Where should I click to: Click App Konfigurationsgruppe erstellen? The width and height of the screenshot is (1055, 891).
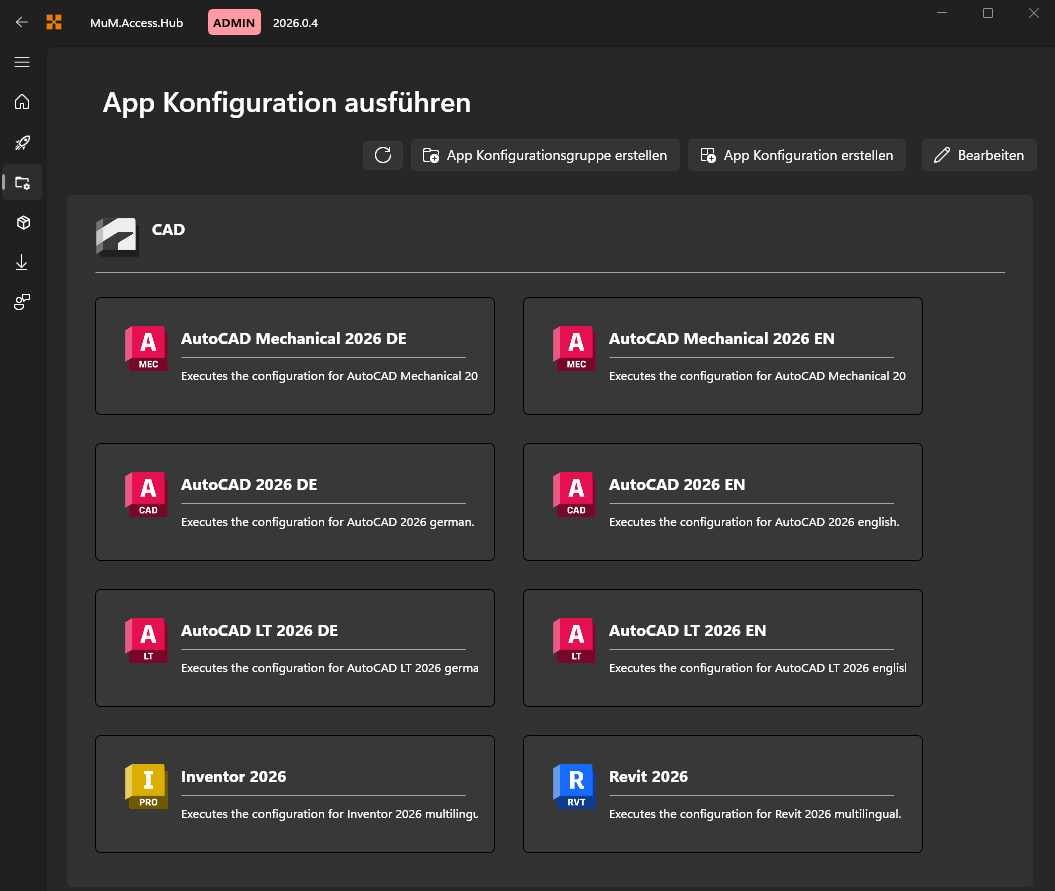545,155
